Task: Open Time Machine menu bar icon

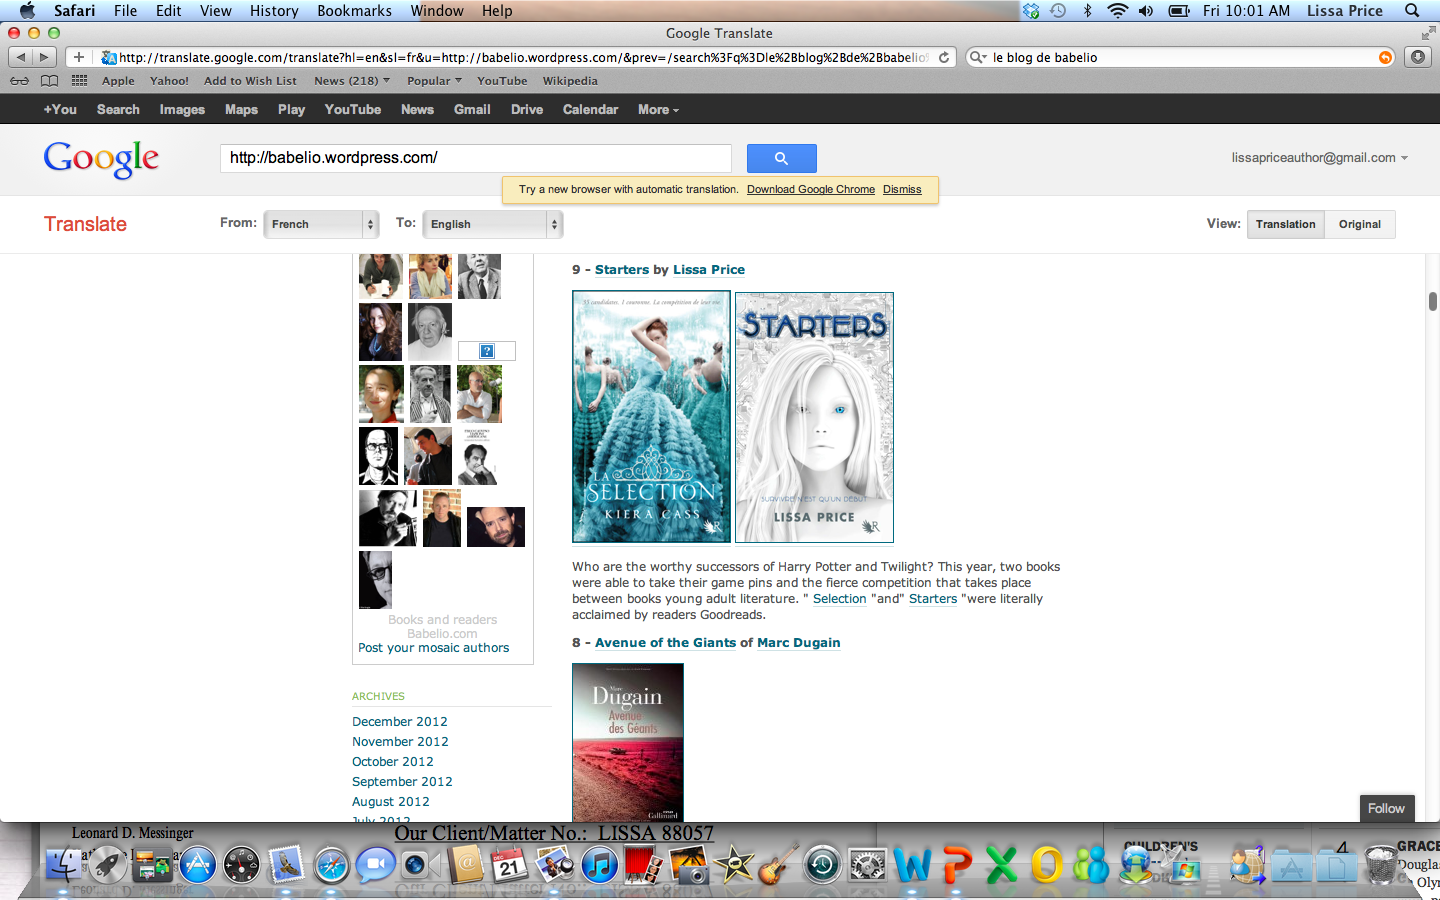Action: pyautogui.click(x=1058, y=11)
